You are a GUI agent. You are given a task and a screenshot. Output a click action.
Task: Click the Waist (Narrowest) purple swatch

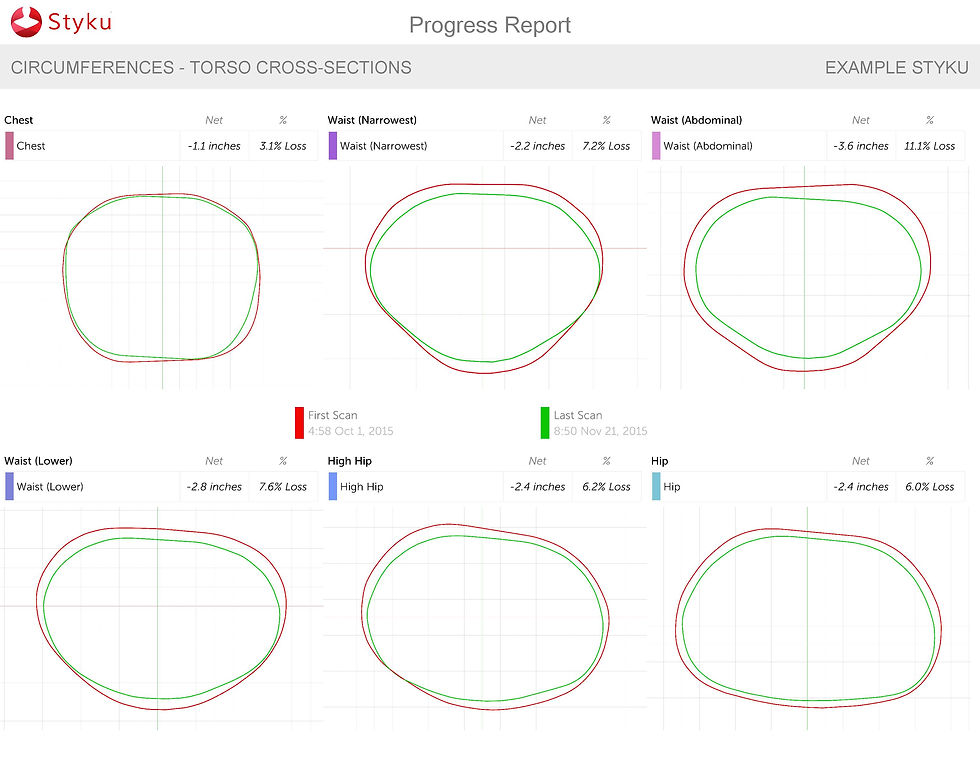[333, 146]
